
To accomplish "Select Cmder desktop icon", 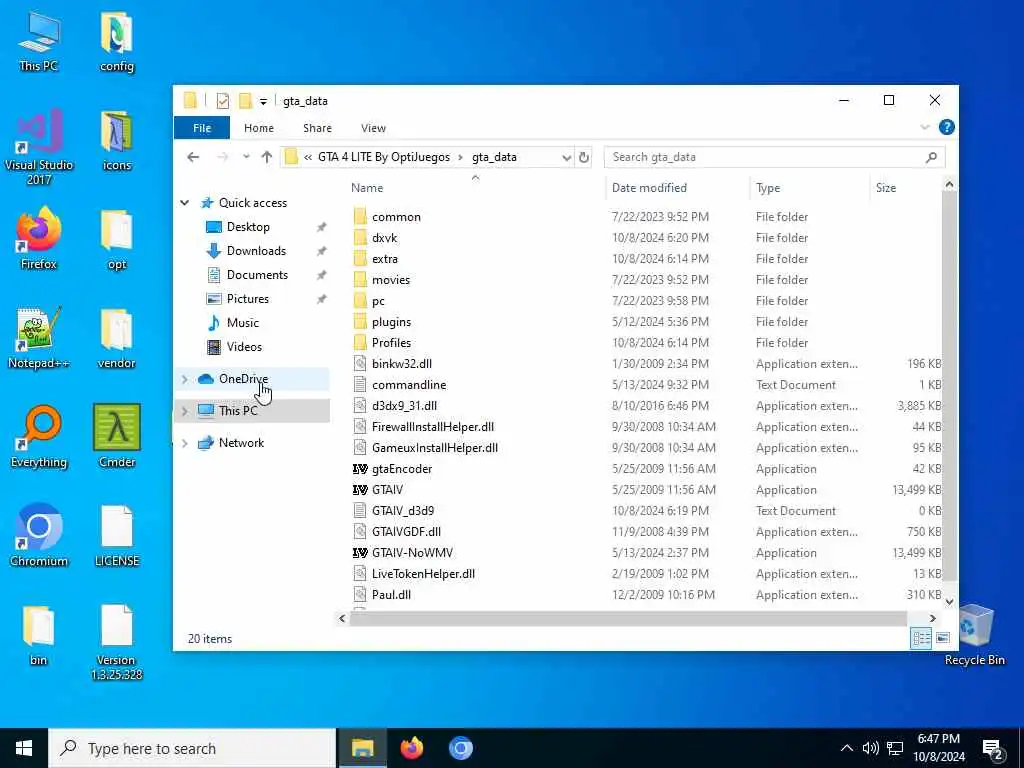I will (117, 437).
